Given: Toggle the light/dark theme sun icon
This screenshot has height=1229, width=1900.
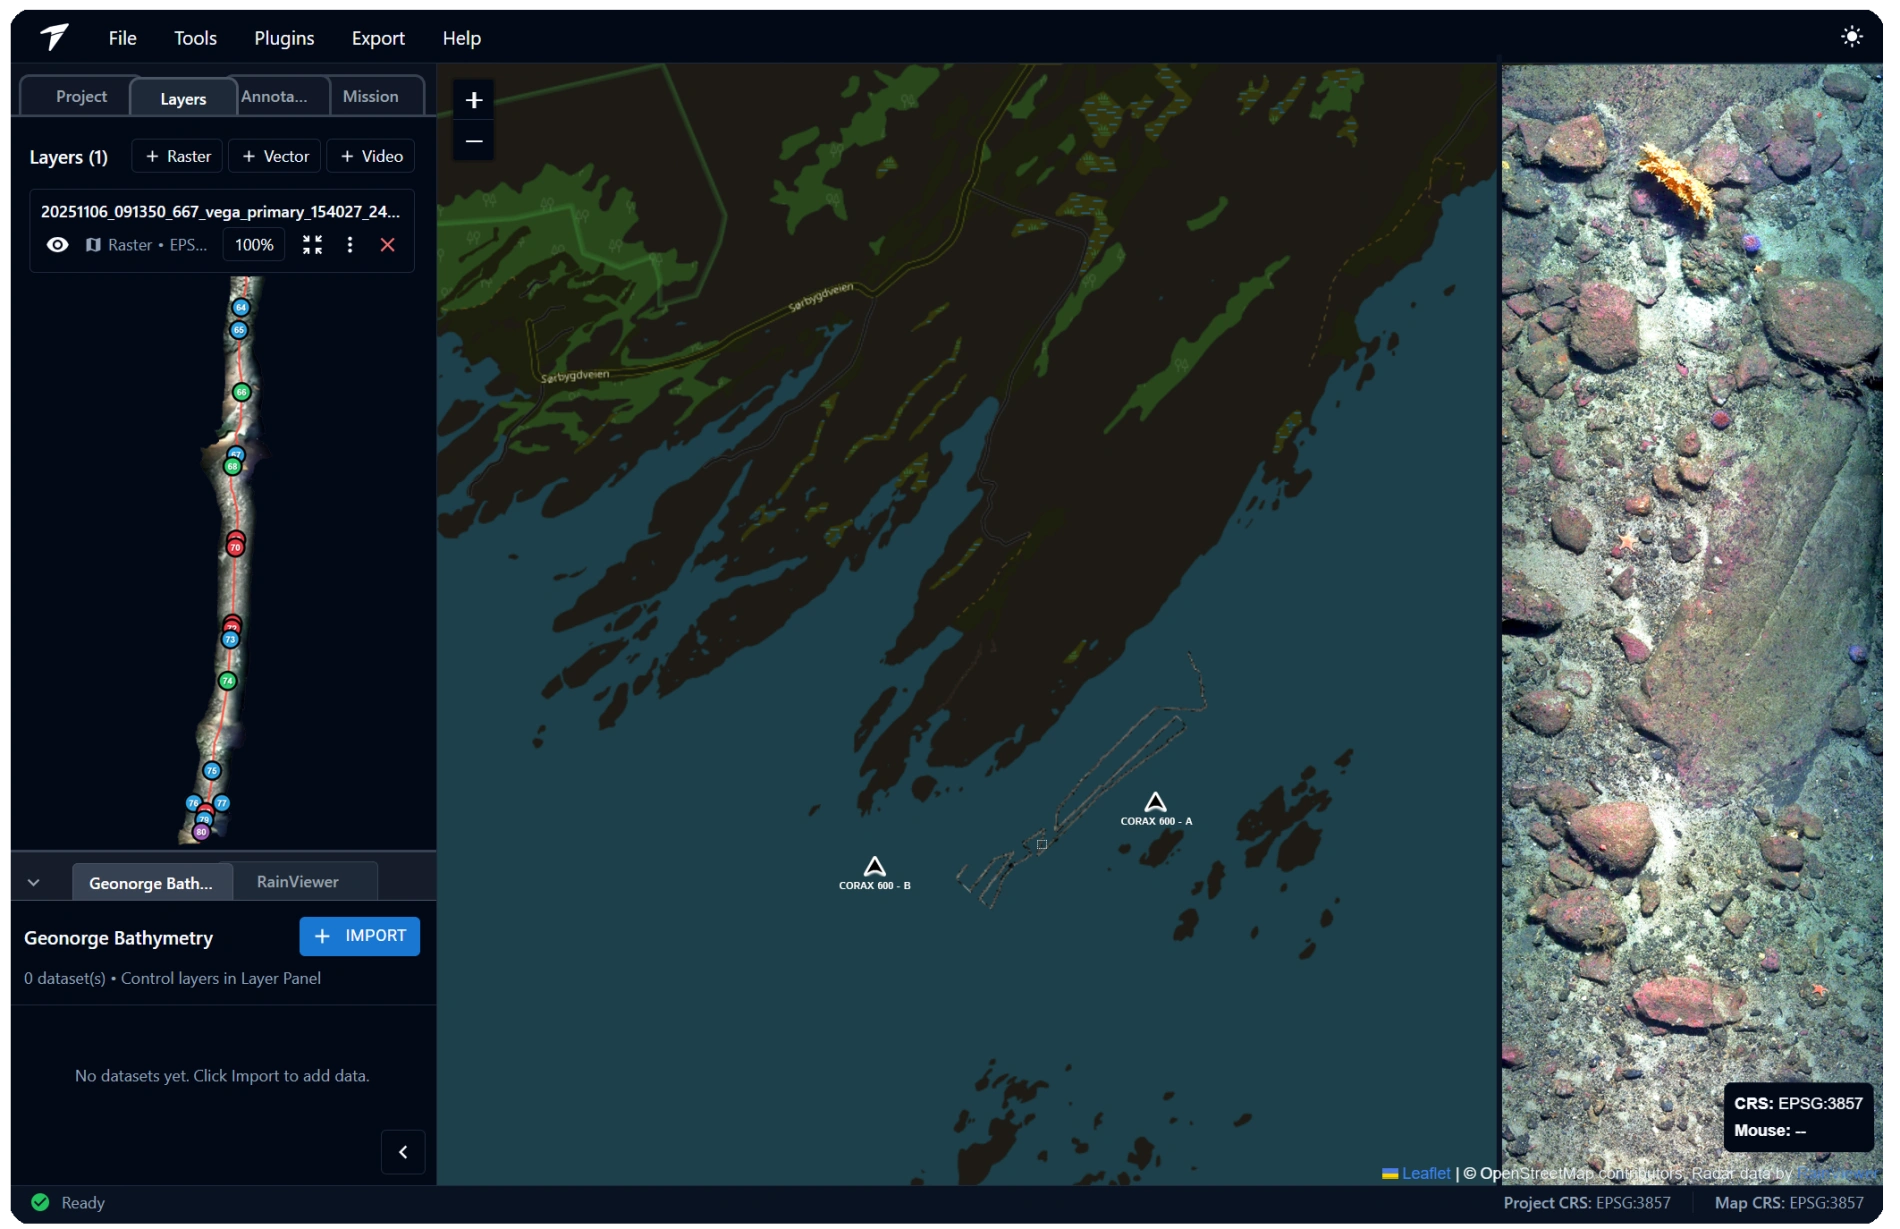Looking at the screenshot, I should coord(1852,37).
